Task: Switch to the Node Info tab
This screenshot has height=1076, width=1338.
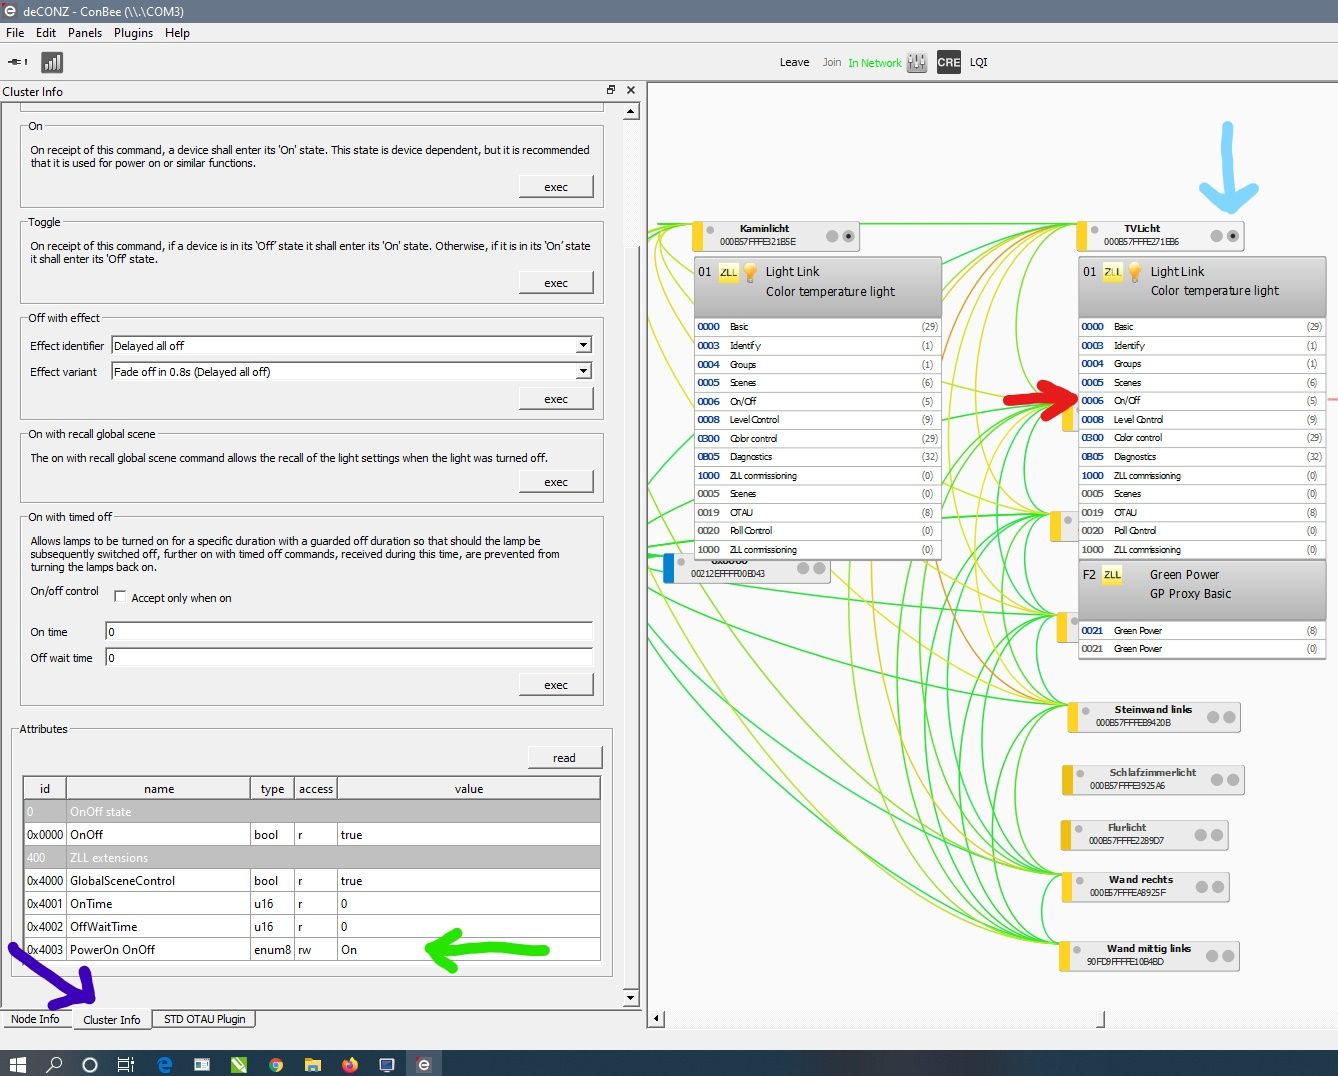Action: [35, 1019]
